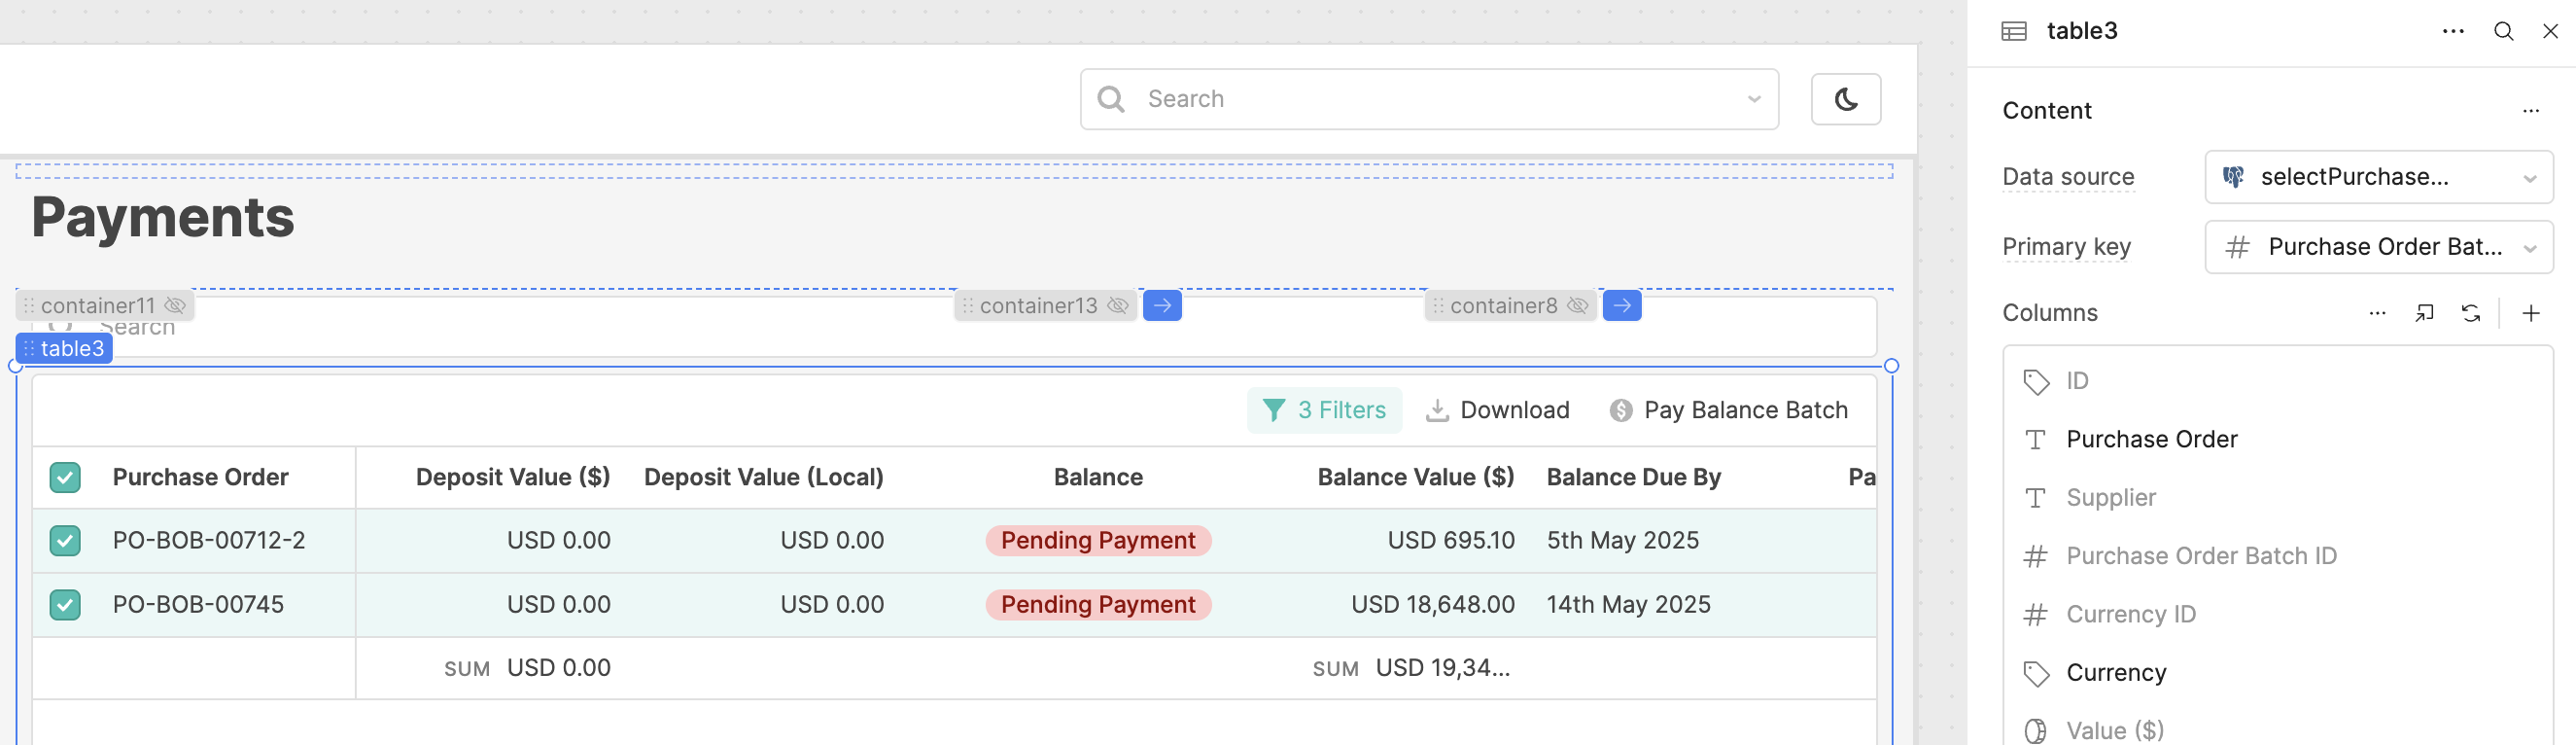This screenshot has width=2576, height=745.
Task: Regenerate columns with refresh icon
Action: 2470,313
